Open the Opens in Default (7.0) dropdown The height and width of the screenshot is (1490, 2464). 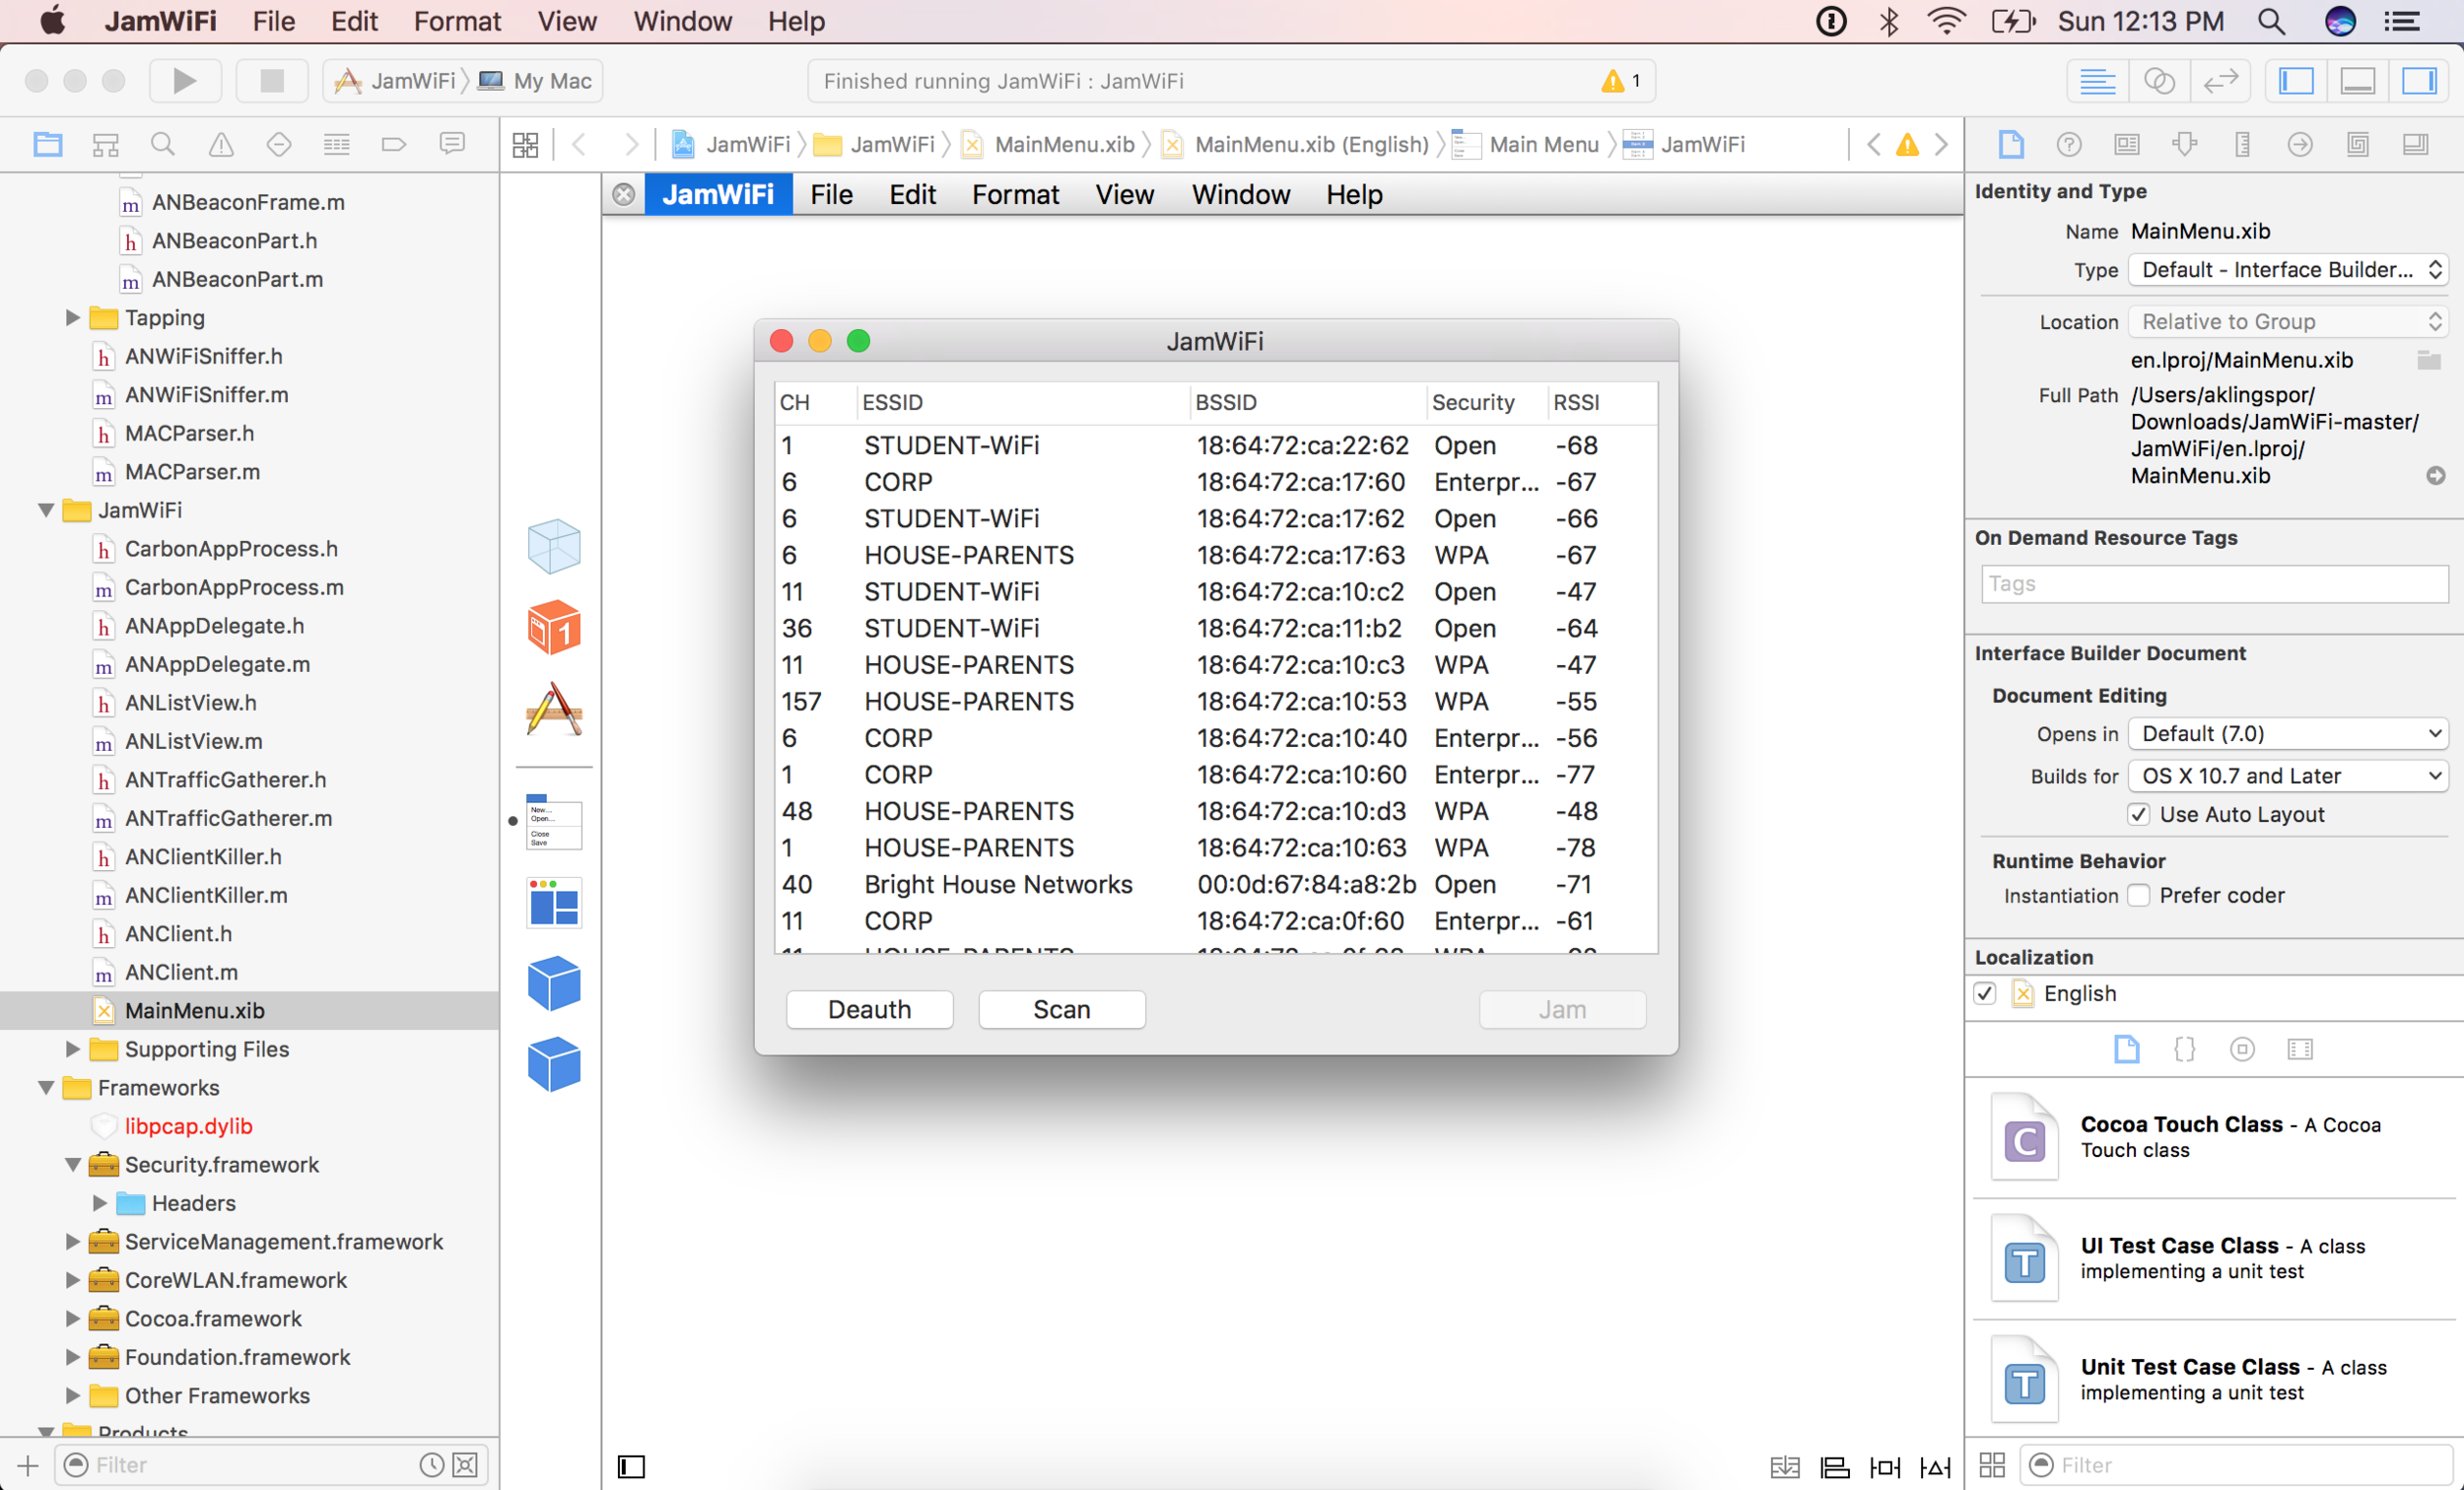click(x=2288, y=734)
